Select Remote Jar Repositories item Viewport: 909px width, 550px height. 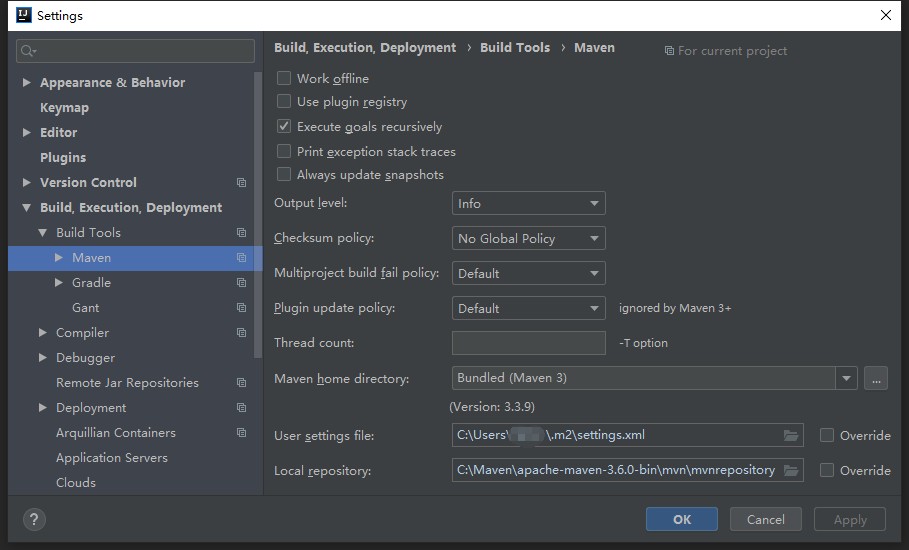click(x=127, y=383)
